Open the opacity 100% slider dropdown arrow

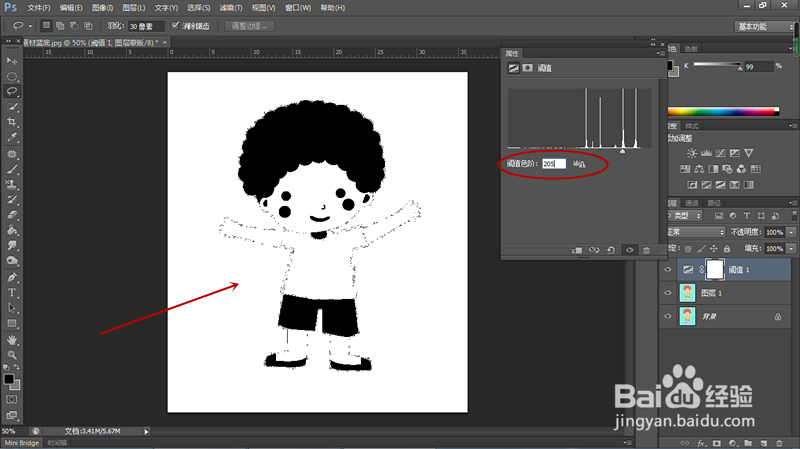(791, 232)
